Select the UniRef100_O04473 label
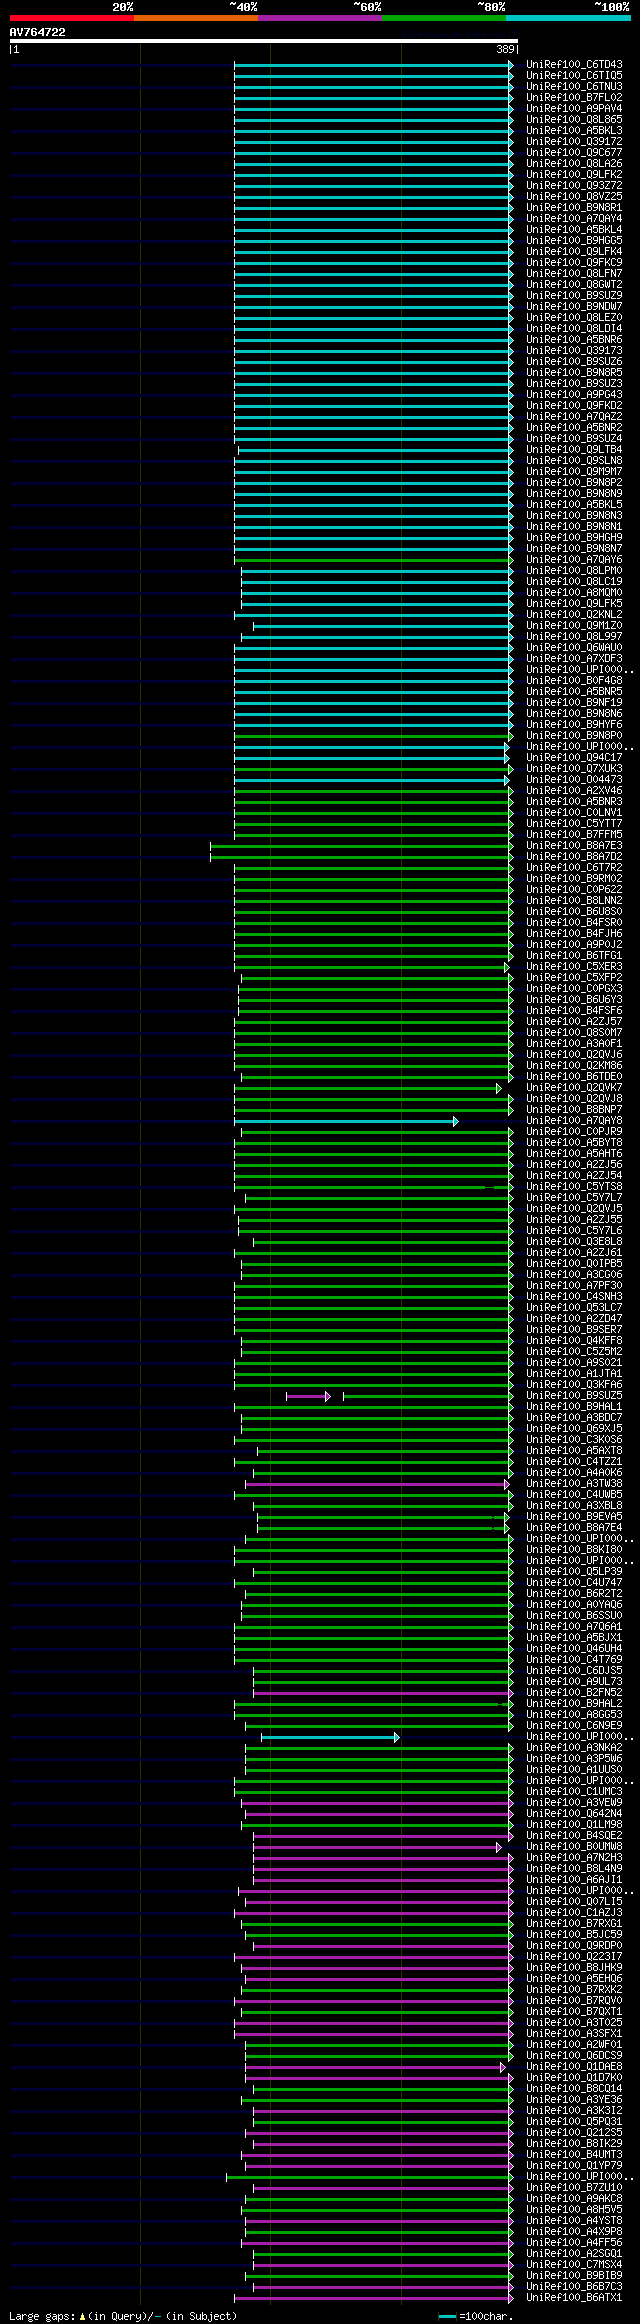 coord(574,780)
